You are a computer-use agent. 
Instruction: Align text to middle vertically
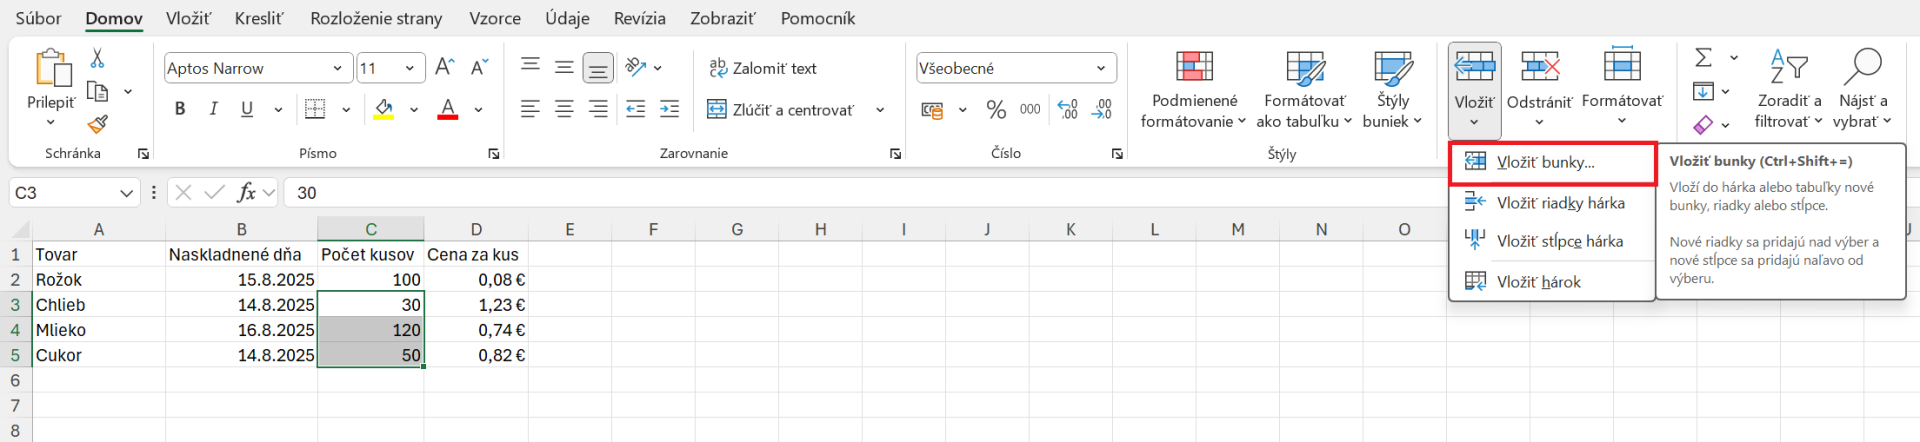[564, 67]
